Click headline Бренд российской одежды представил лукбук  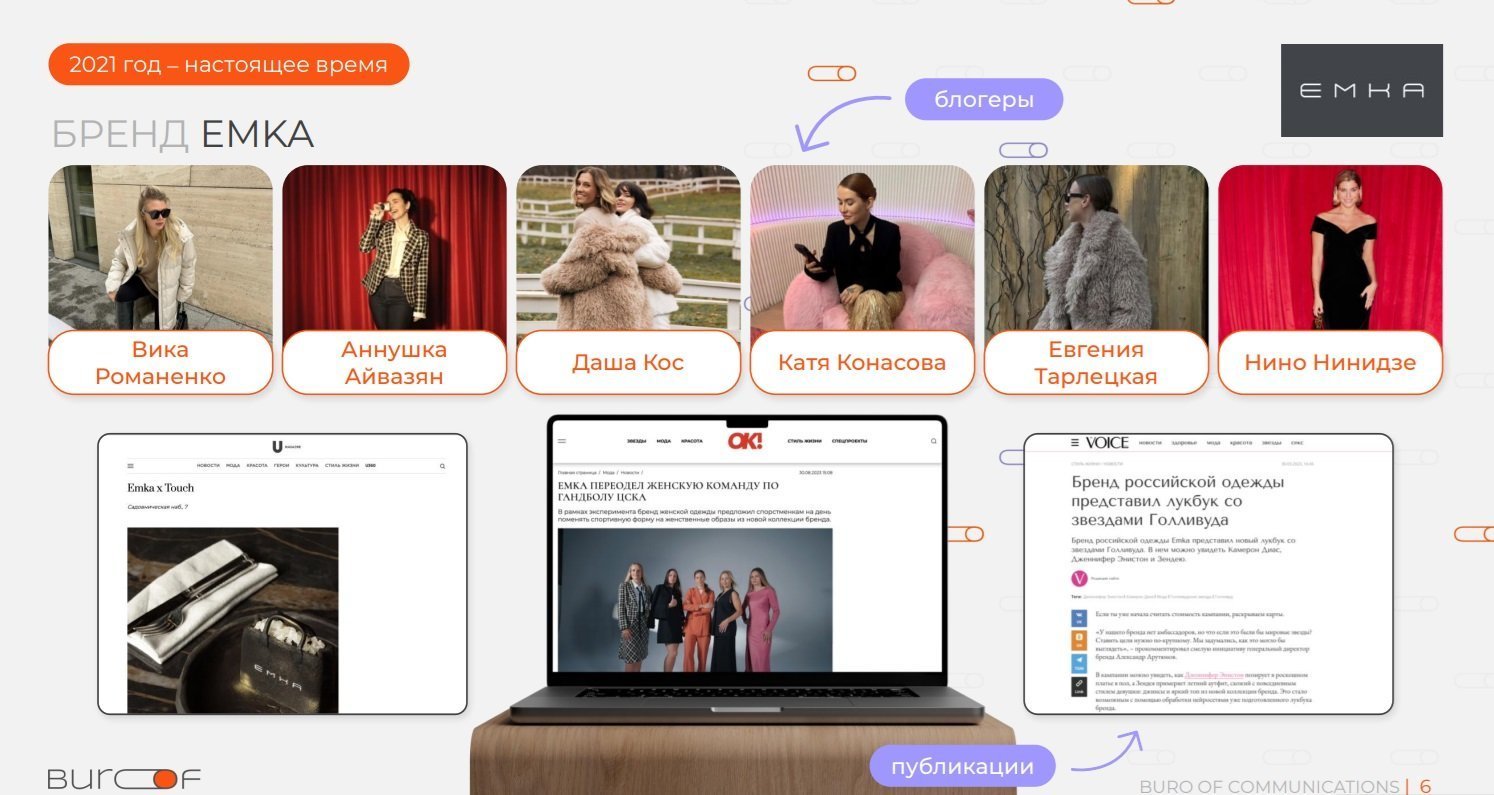click(x=1178, y=501)
